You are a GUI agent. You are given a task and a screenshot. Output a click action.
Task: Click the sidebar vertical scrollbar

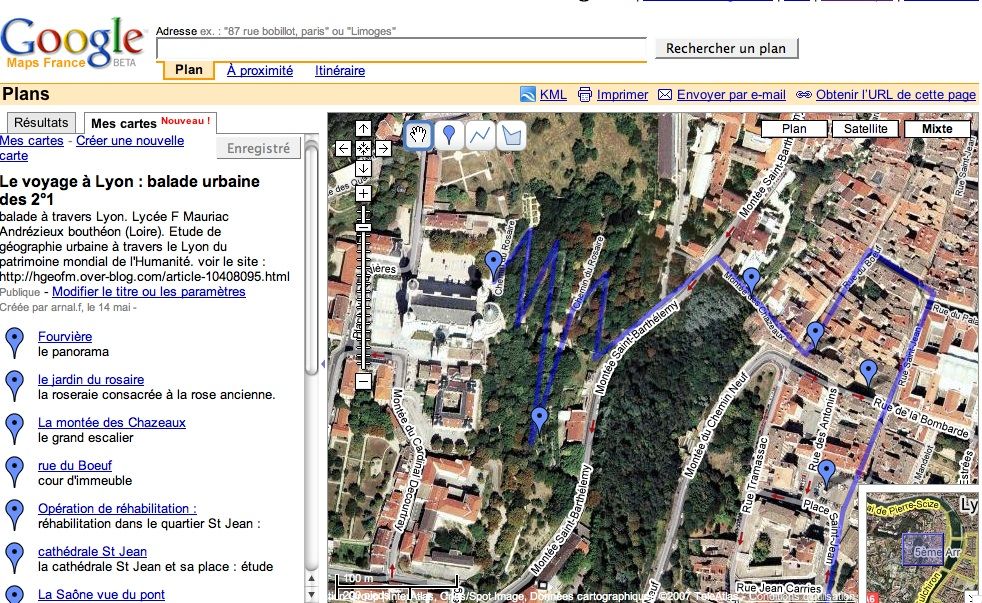(312, 260)
